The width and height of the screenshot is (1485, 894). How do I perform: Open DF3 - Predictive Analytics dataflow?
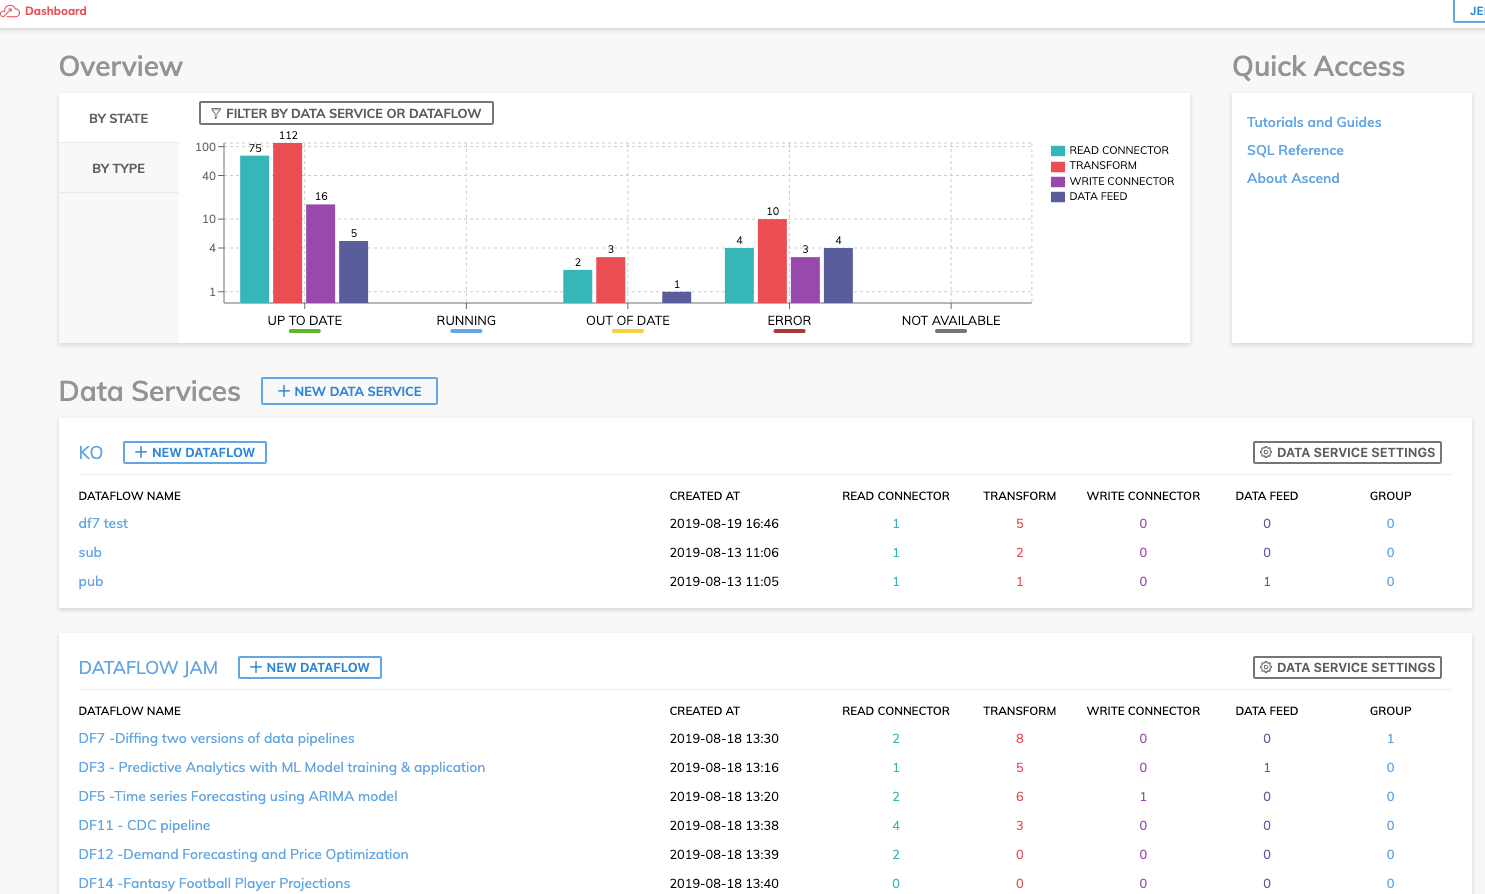pos(282,768)
